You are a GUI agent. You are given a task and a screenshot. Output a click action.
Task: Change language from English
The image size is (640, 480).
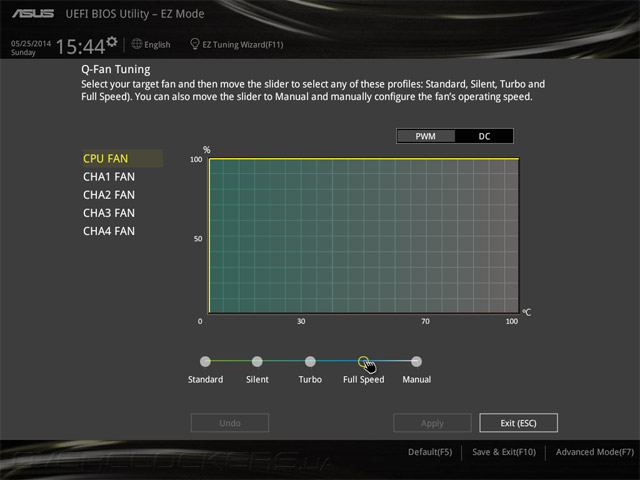pyautogui.click(x=157, y=44)
